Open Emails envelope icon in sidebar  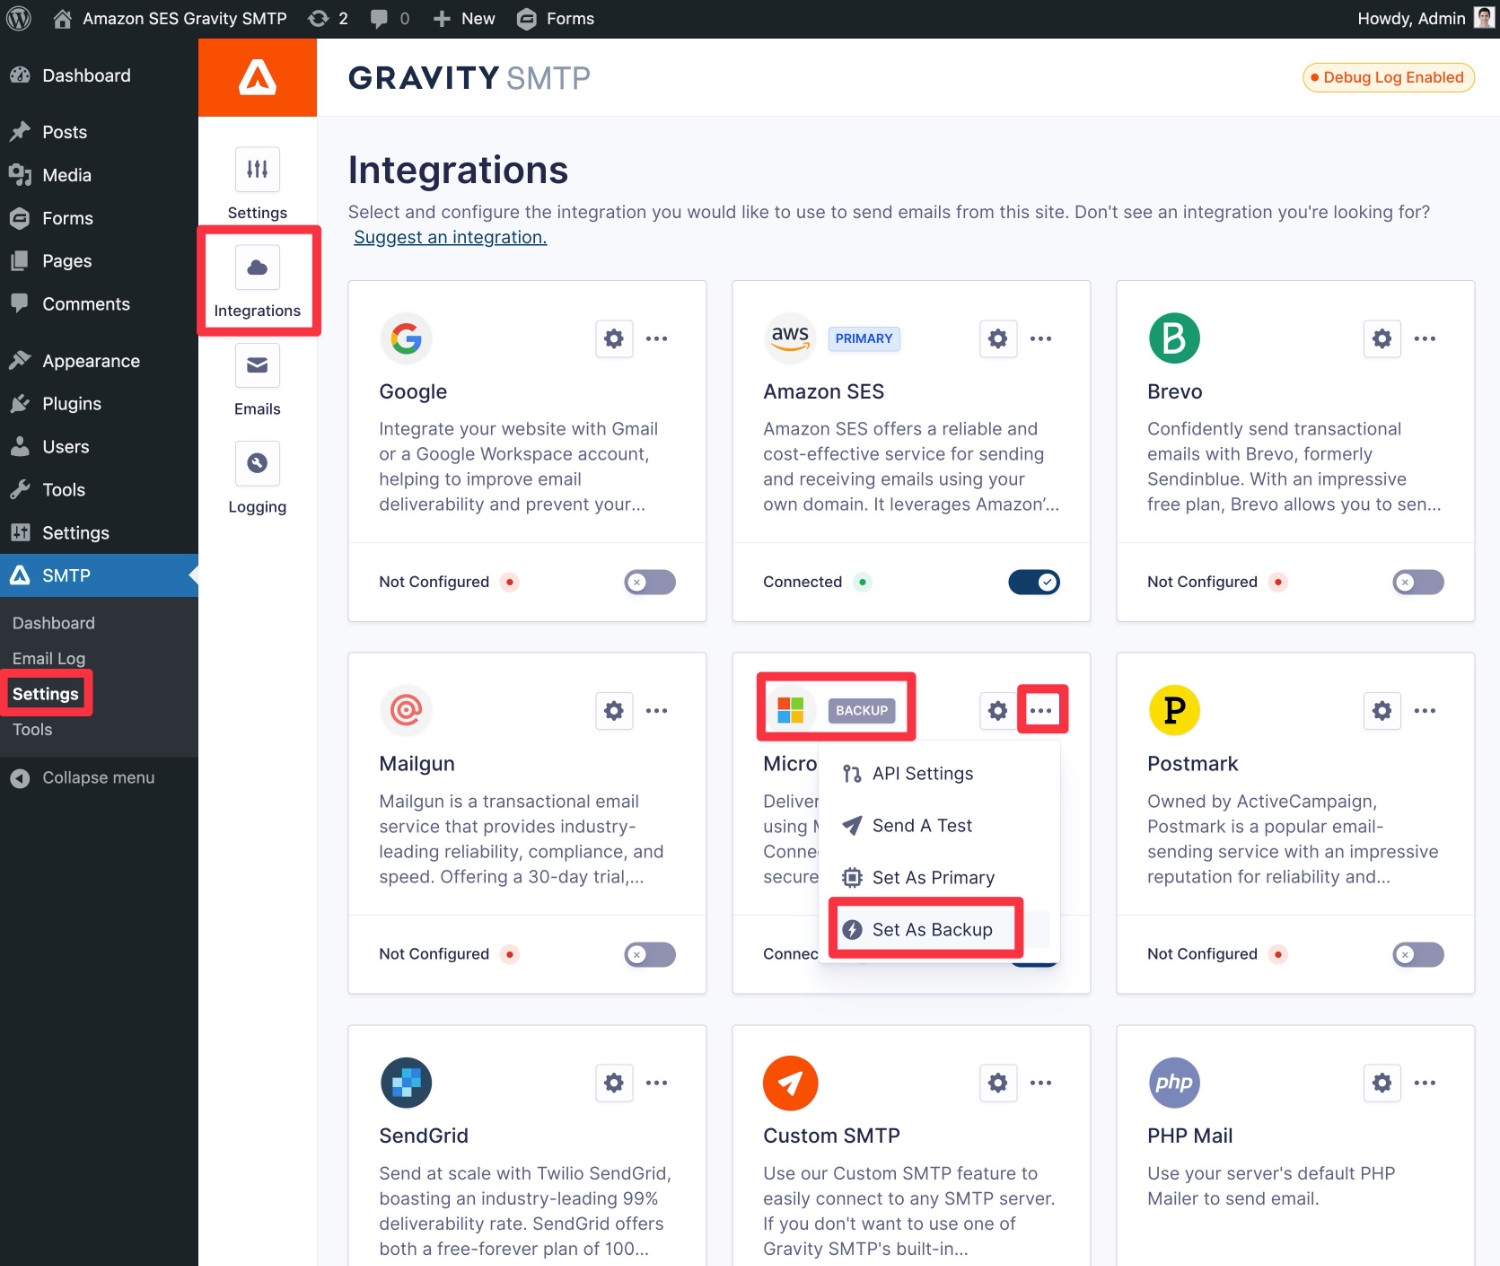257,365
